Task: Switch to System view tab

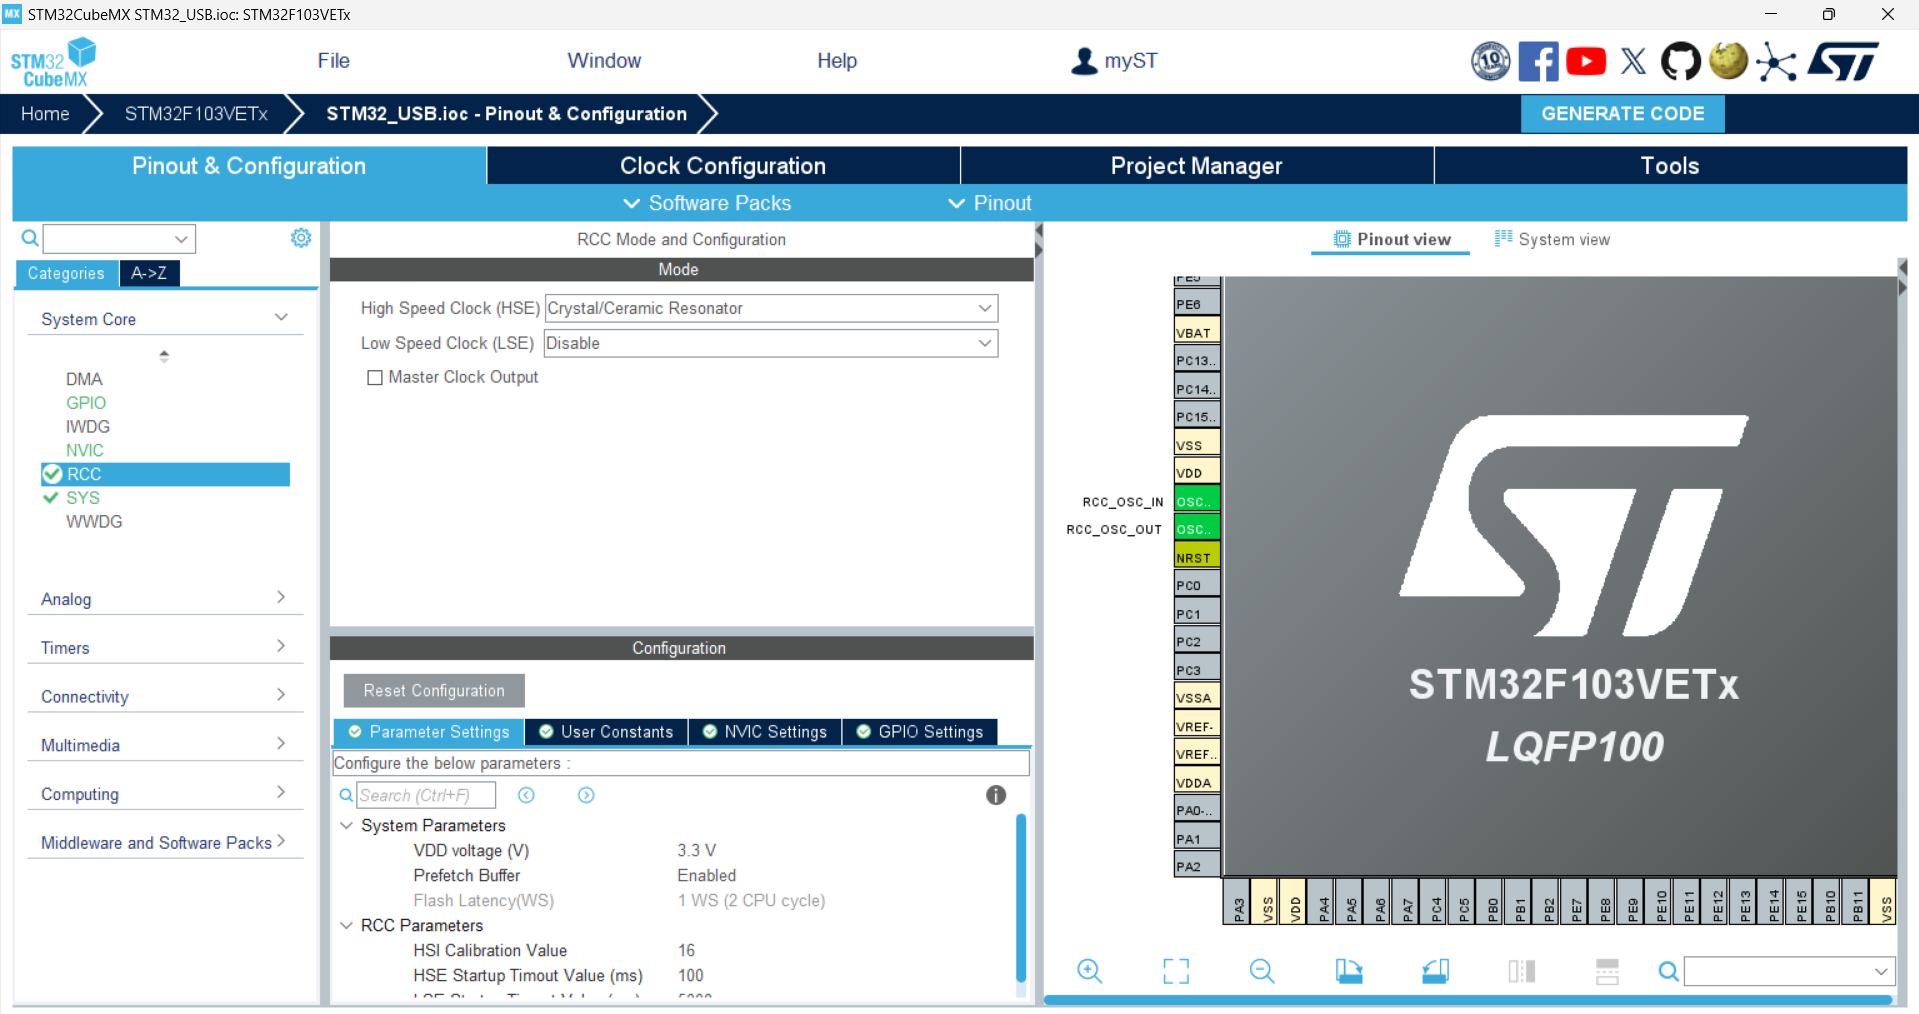Action: [1552, 239]
